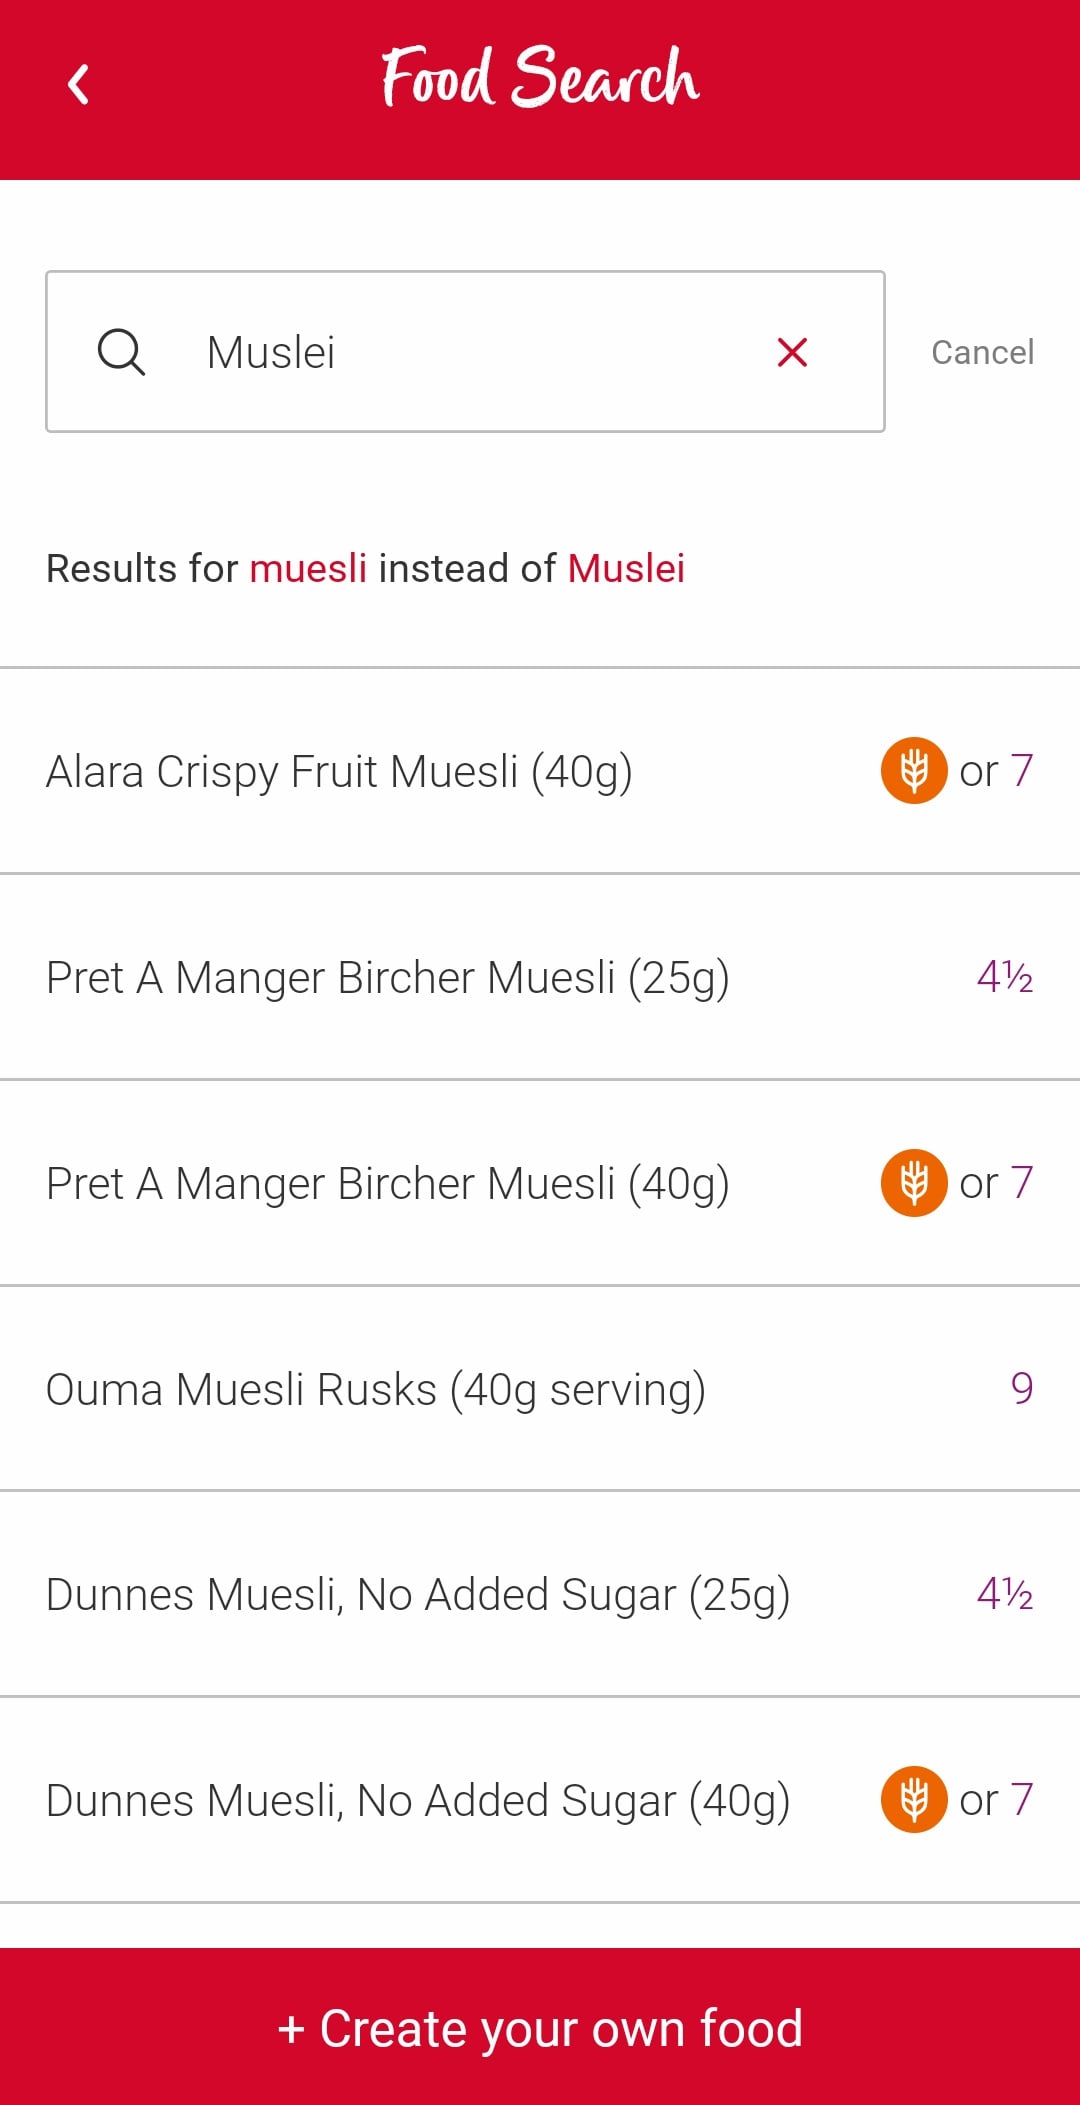Open Create your own food

[x=540, y=2027]
